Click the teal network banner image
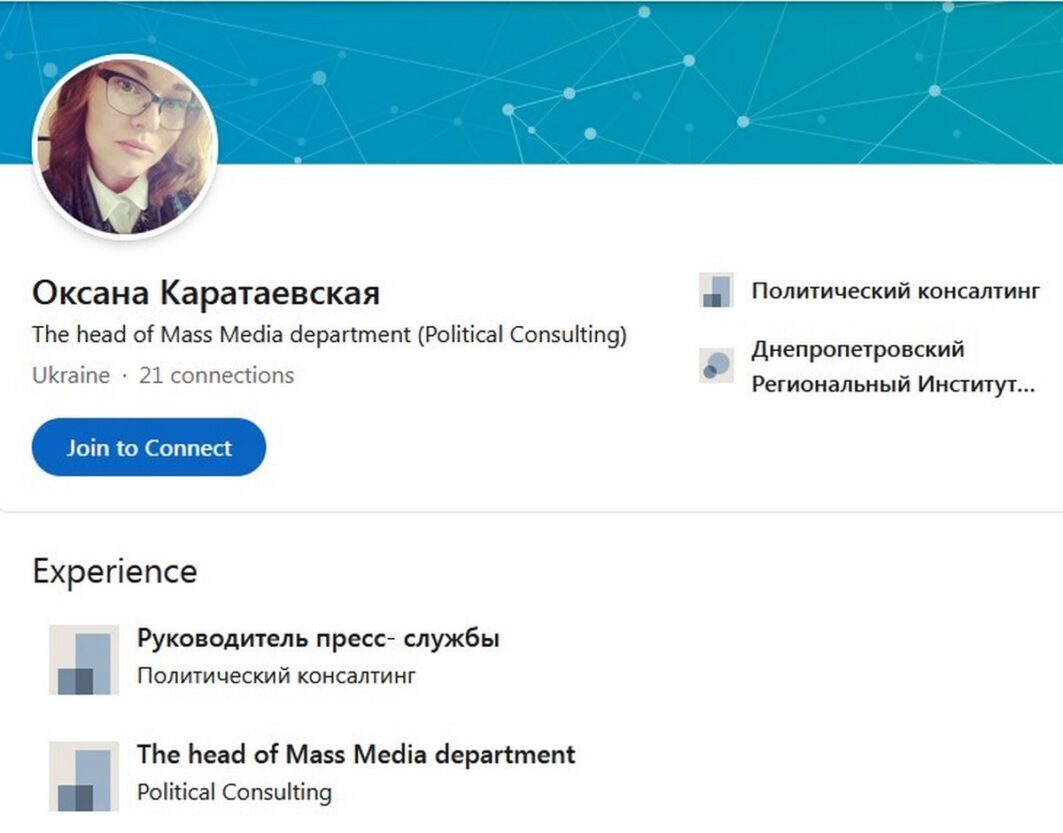This screenshot has height=833, width=1063. (x=640, y=80)
